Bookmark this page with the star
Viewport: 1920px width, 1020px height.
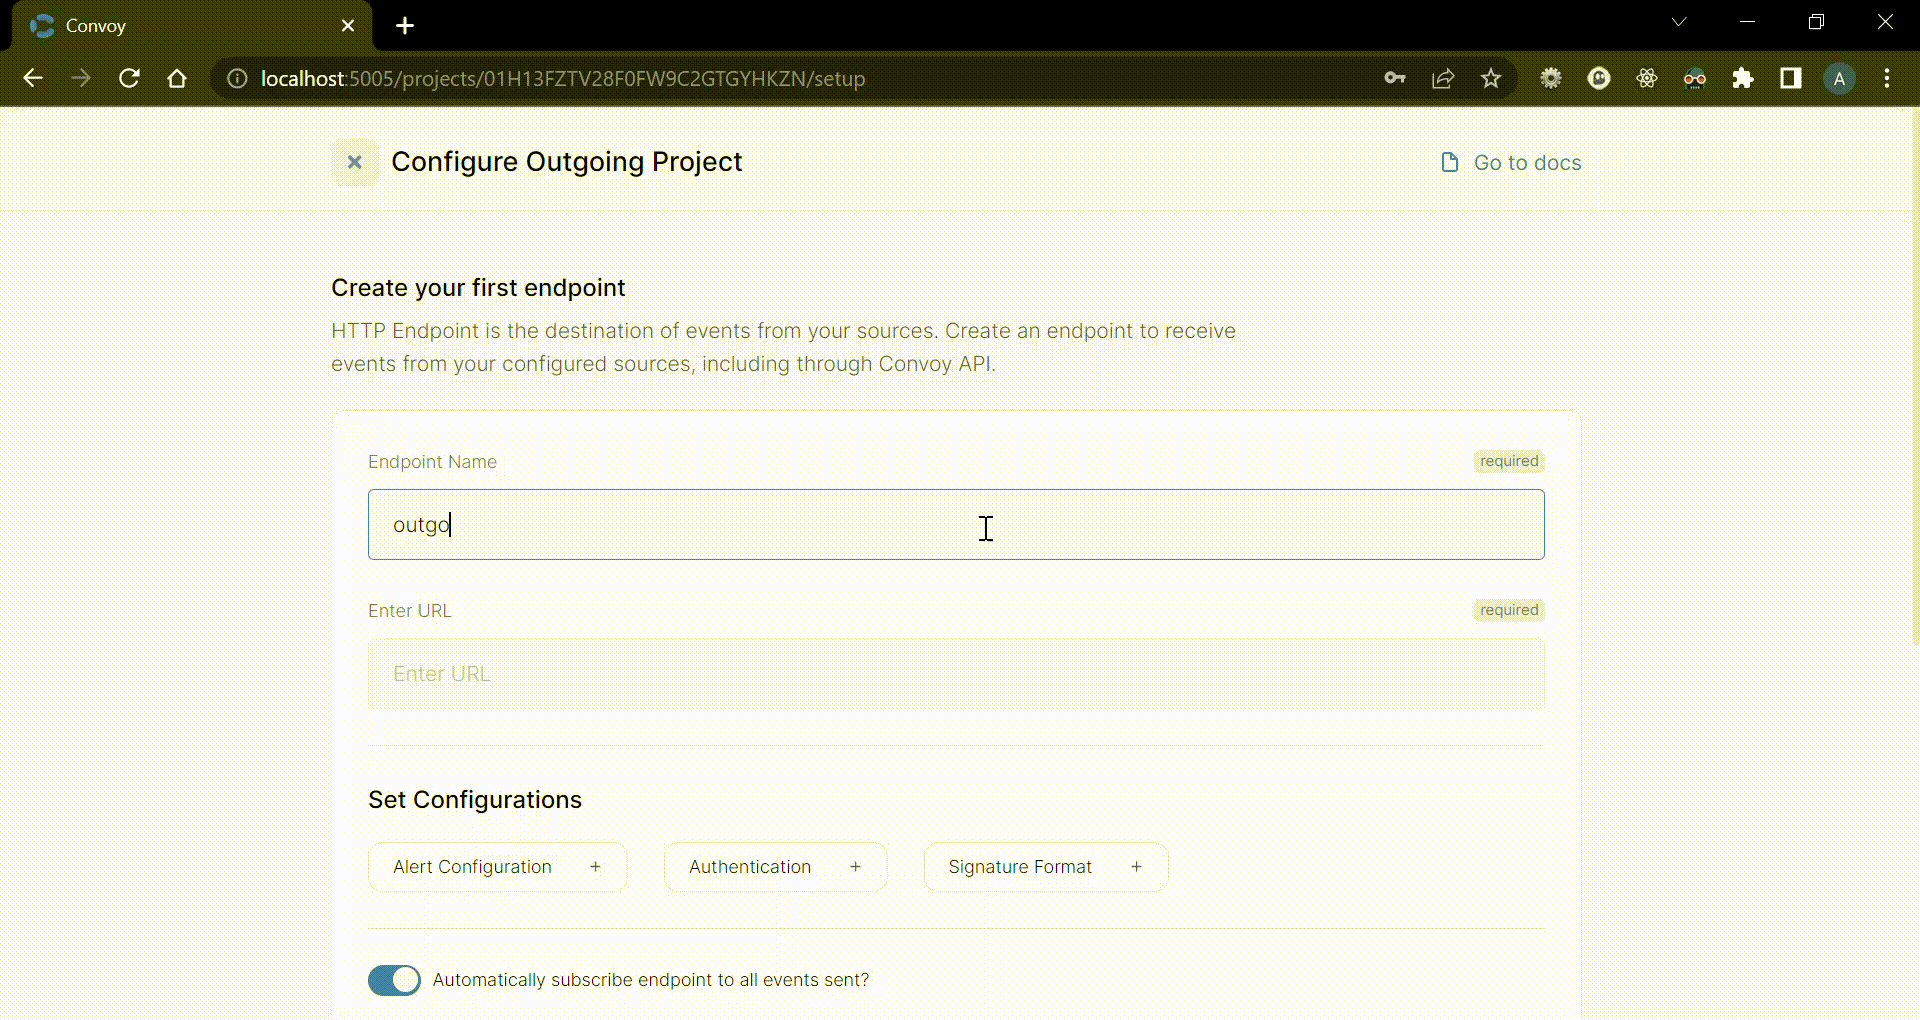click(x=1490, y=78)
